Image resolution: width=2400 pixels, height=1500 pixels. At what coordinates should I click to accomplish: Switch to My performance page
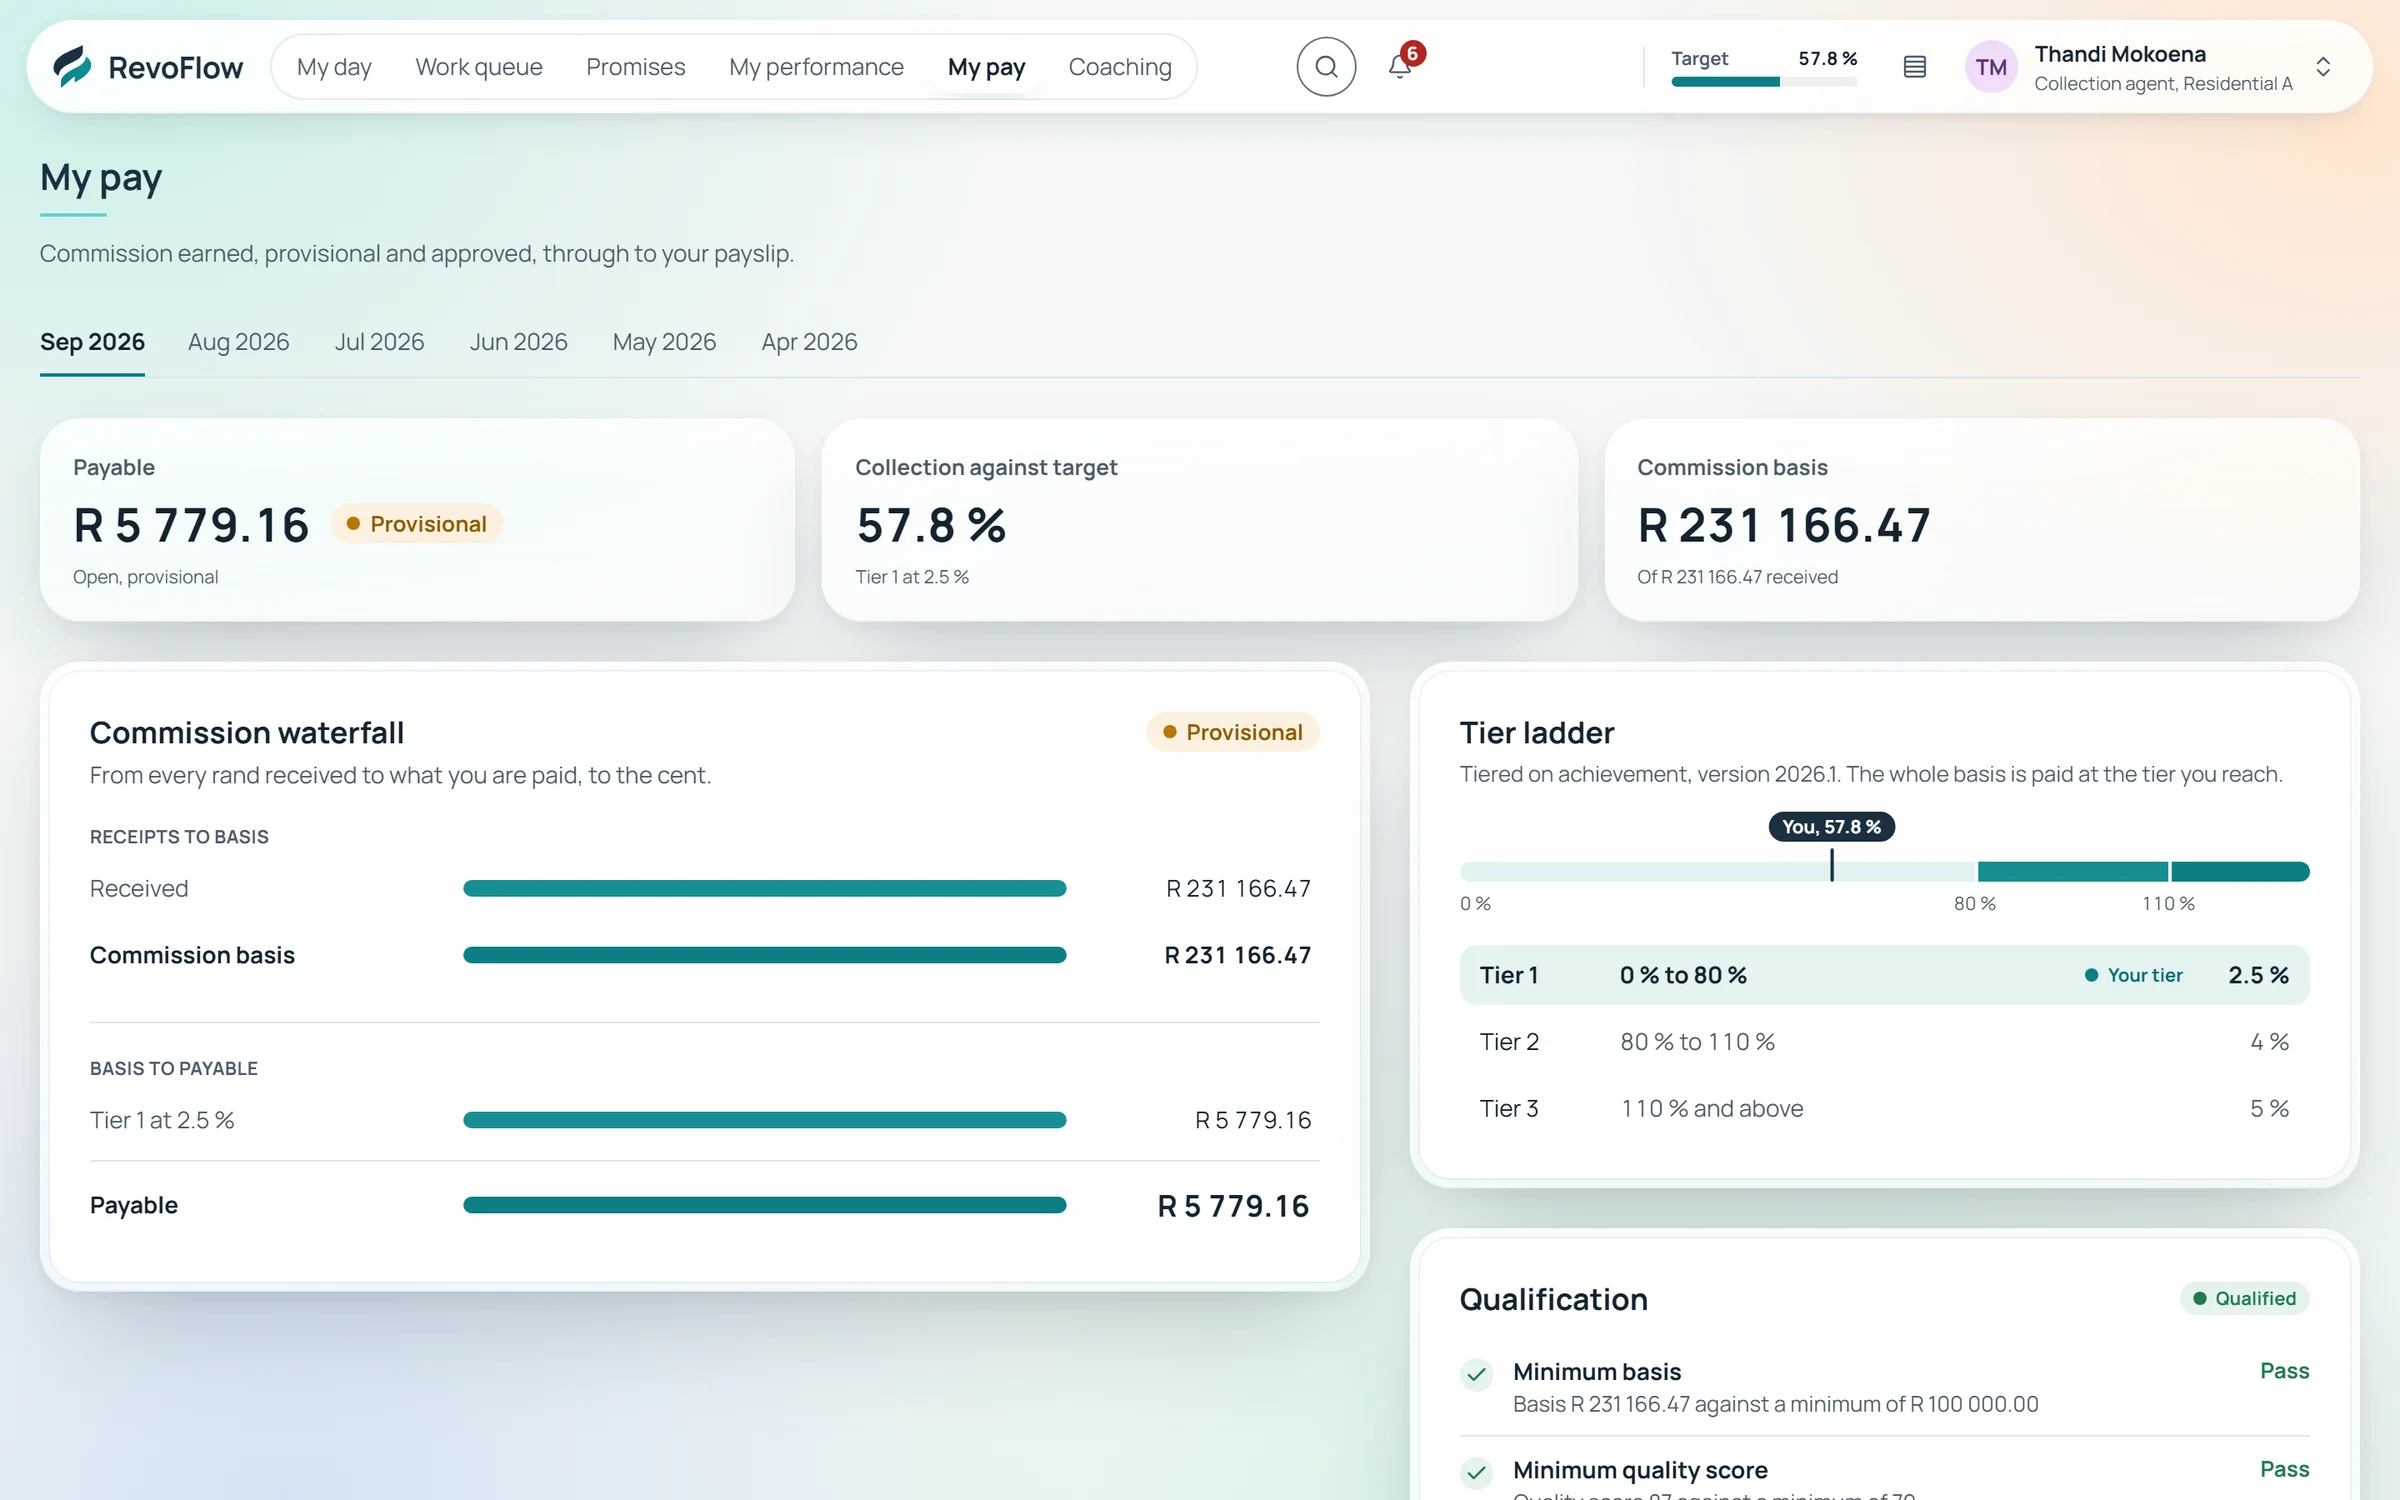[x=816, y=67]
